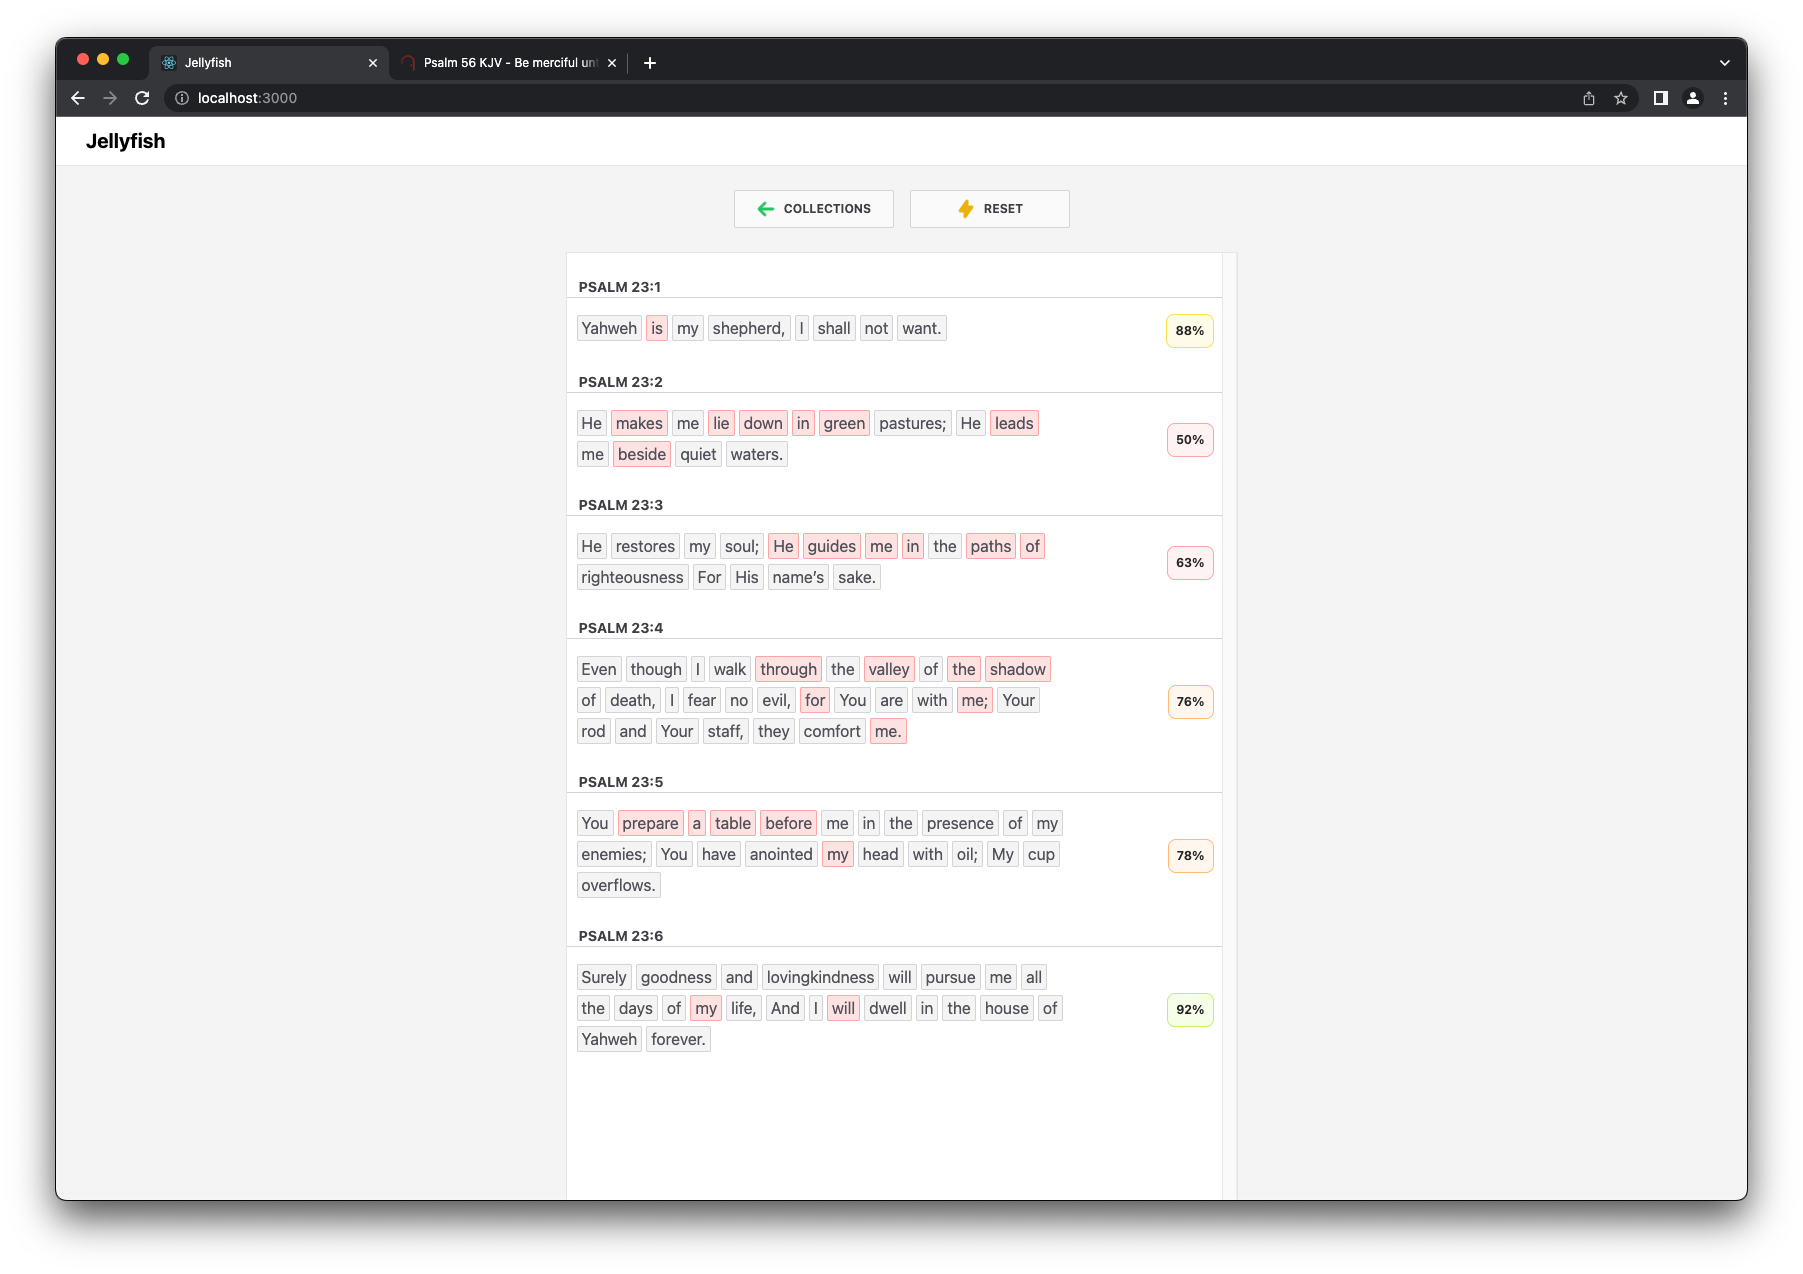This screenshot has width=1803, height=1274.
Task: Close the Psalm 56 KJV tab
Action: (x=612, y=63)
